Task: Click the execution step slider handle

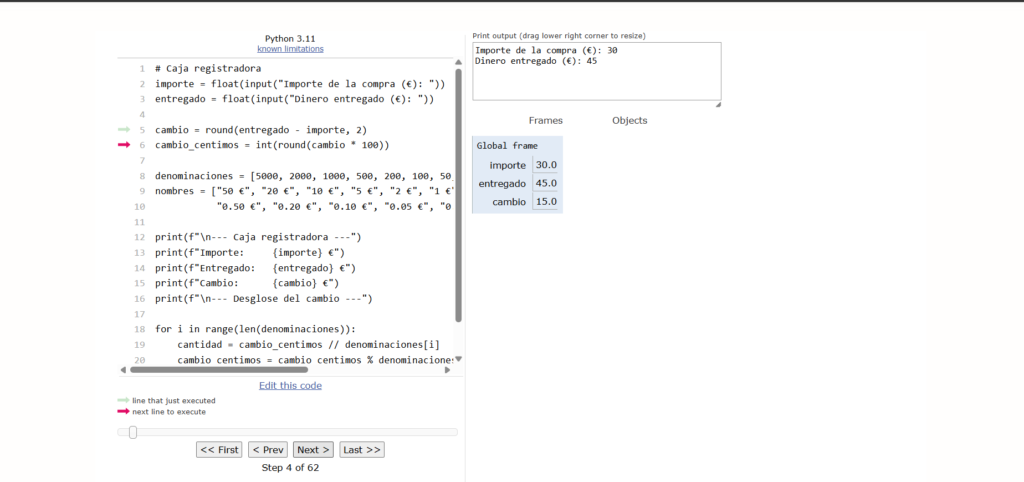Action: coord(132,432)
